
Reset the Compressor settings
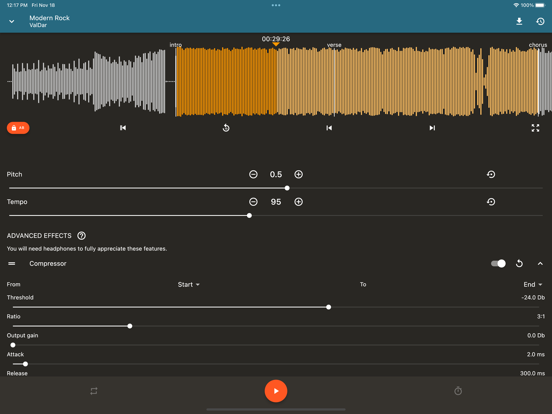(519, 264)
